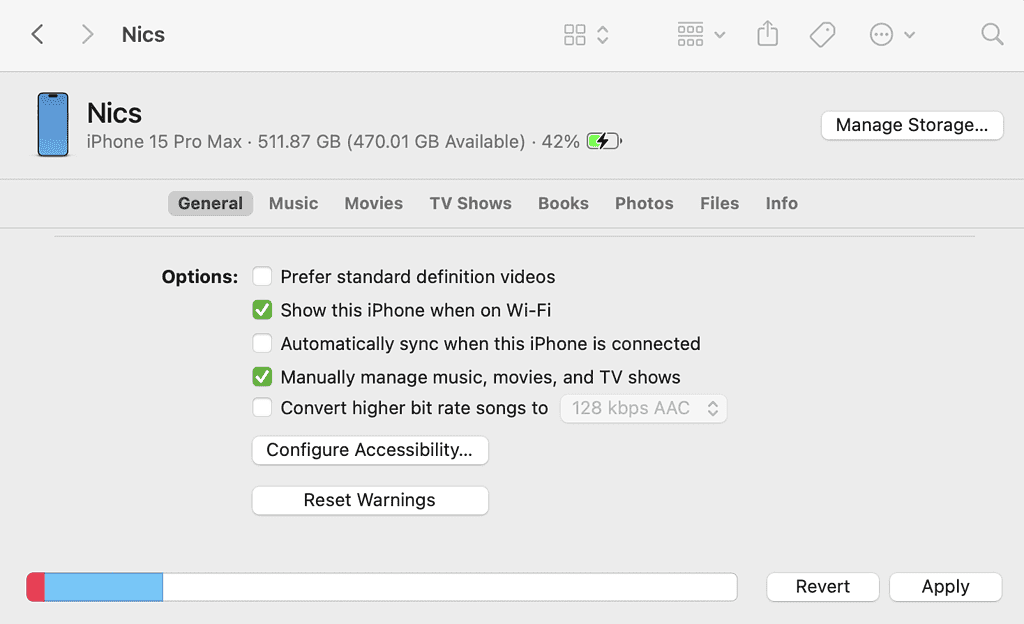Click the Manage Storage button

point(911,125)
